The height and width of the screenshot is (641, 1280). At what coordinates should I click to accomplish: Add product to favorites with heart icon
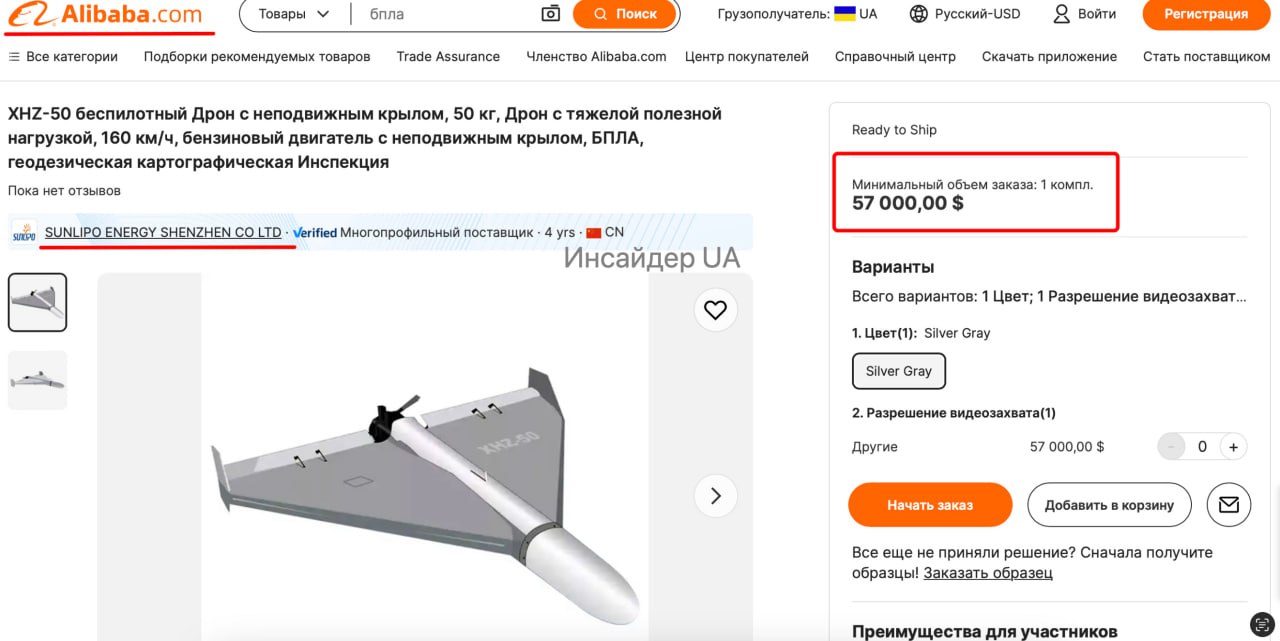pyautogui.click(x=715, y=310)
